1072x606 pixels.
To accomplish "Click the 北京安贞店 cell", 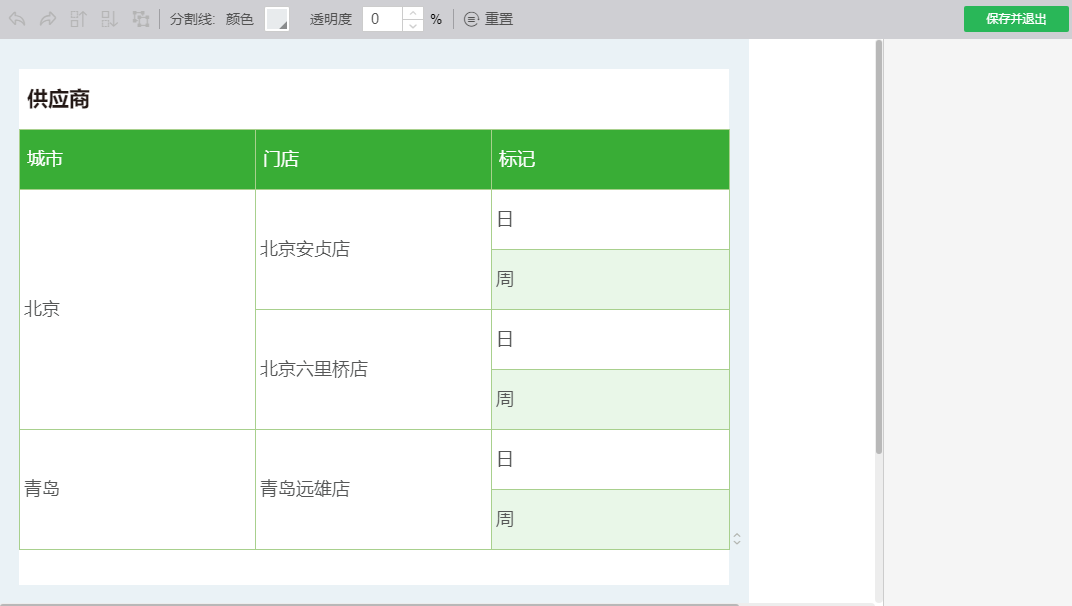I will coord(305,249).
